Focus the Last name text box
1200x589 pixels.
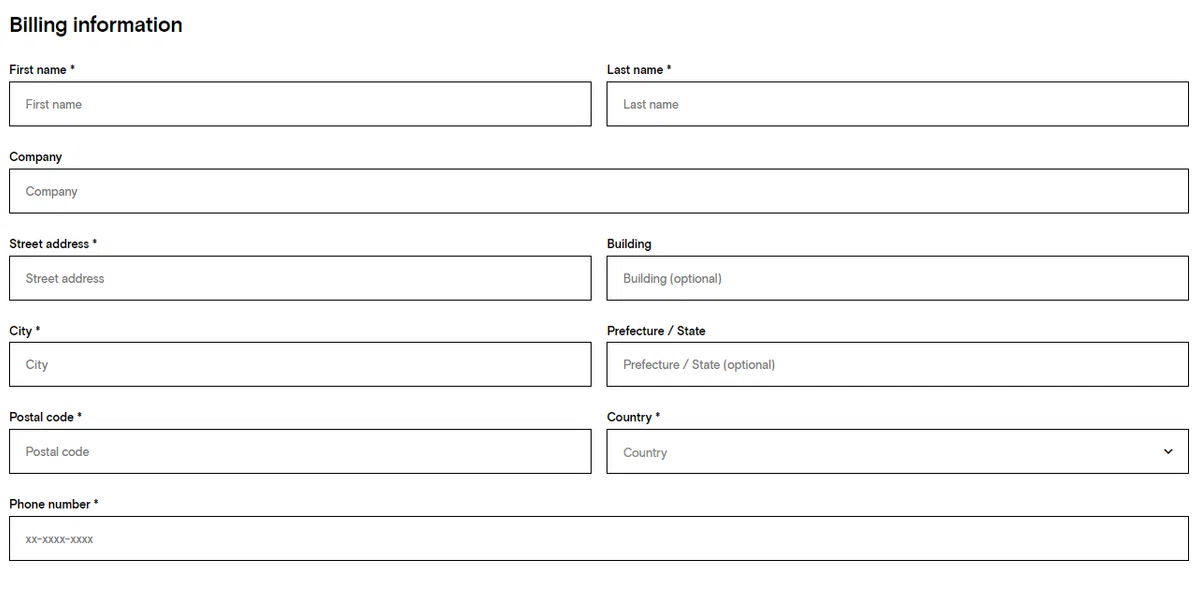pos(898,104)
